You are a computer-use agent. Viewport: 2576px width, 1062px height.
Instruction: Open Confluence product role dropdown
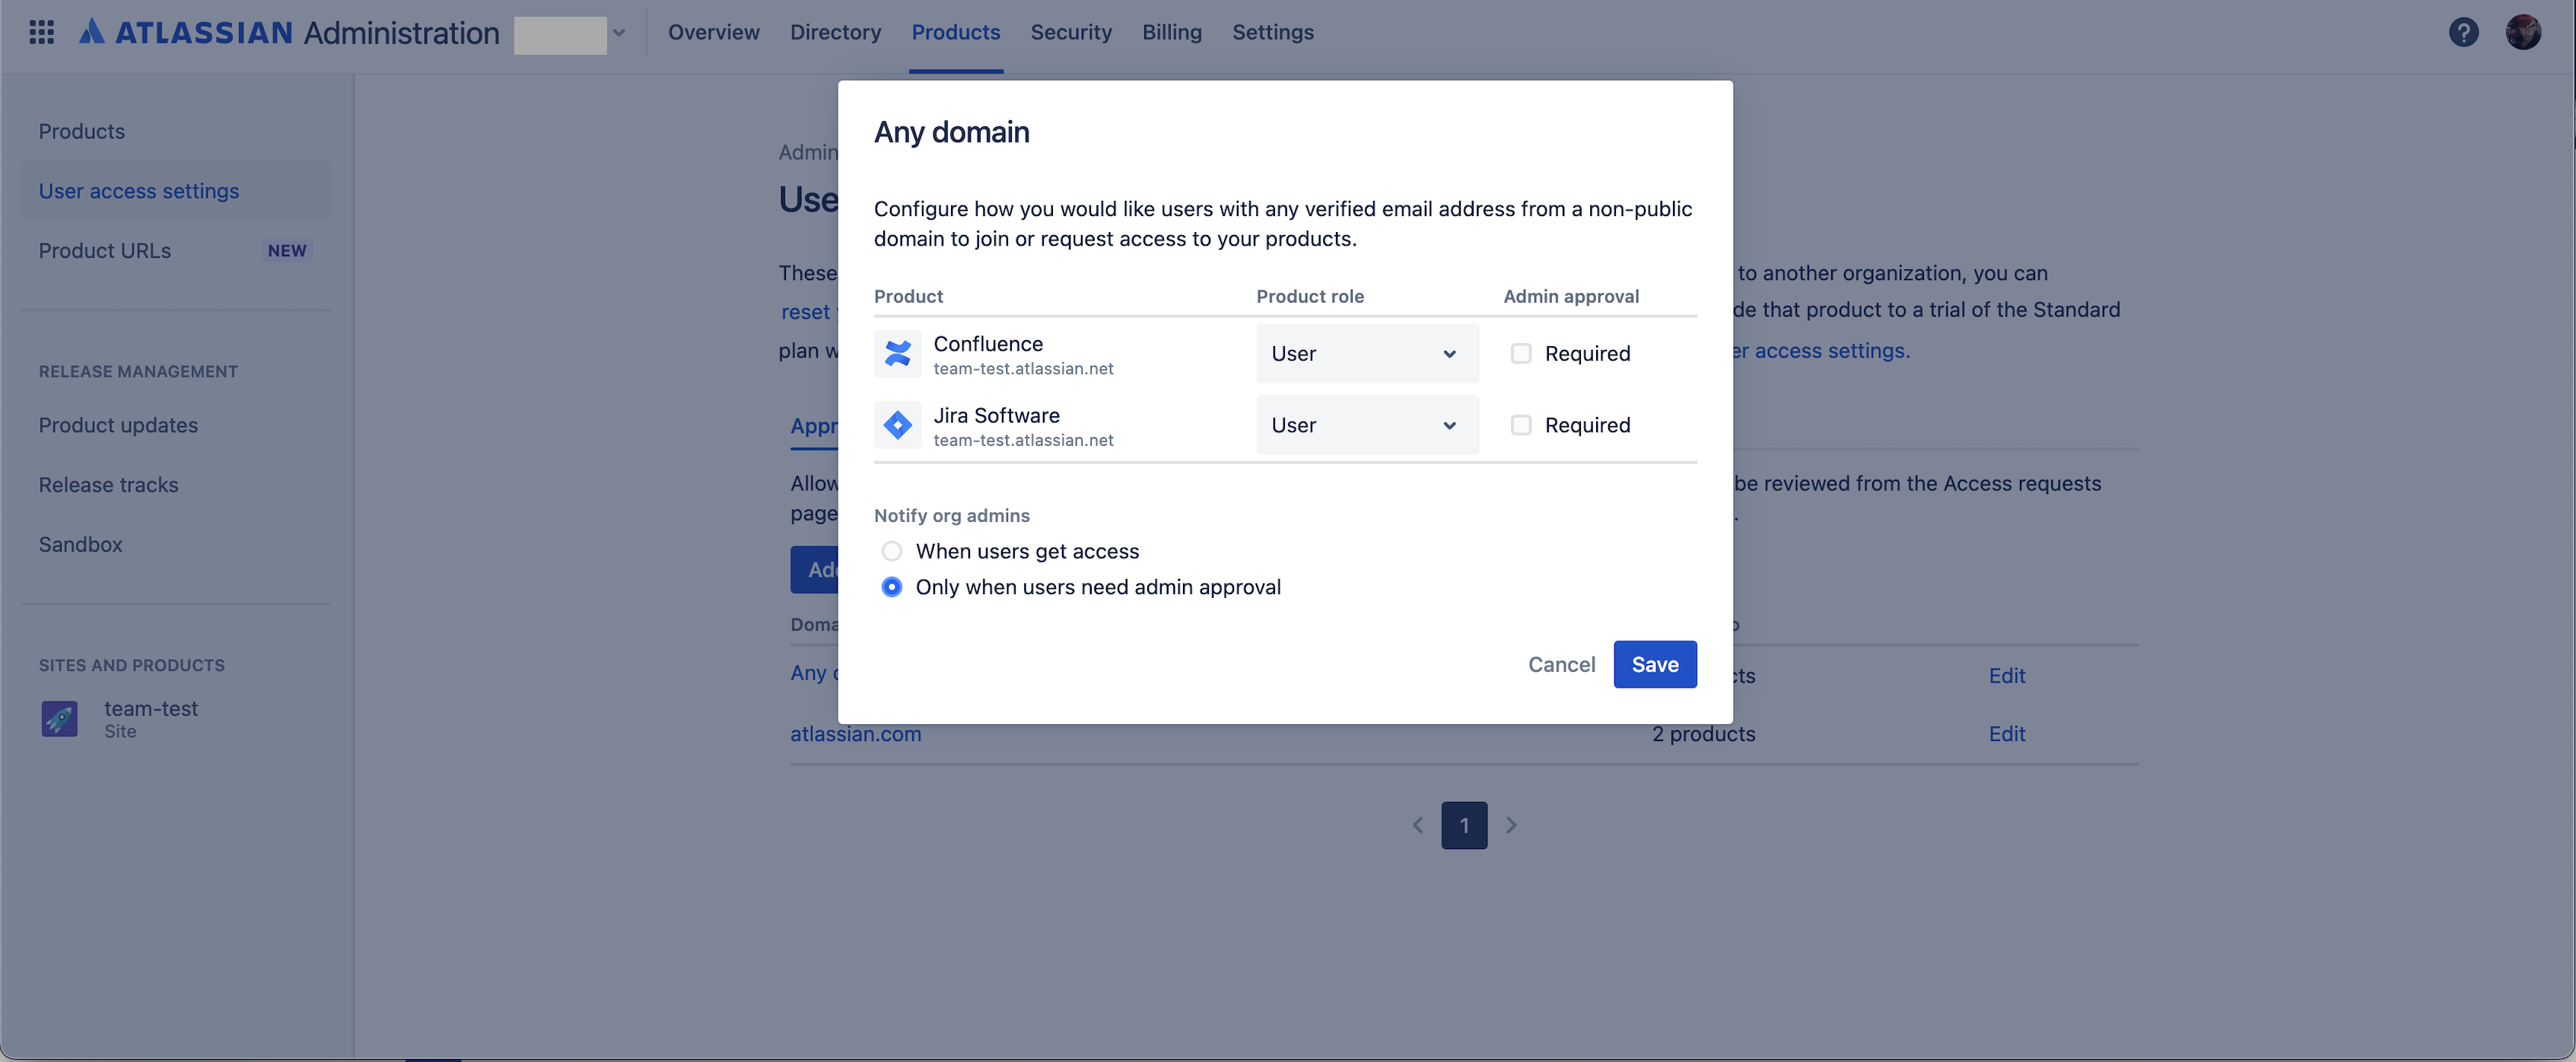(x=1366, y=353)
